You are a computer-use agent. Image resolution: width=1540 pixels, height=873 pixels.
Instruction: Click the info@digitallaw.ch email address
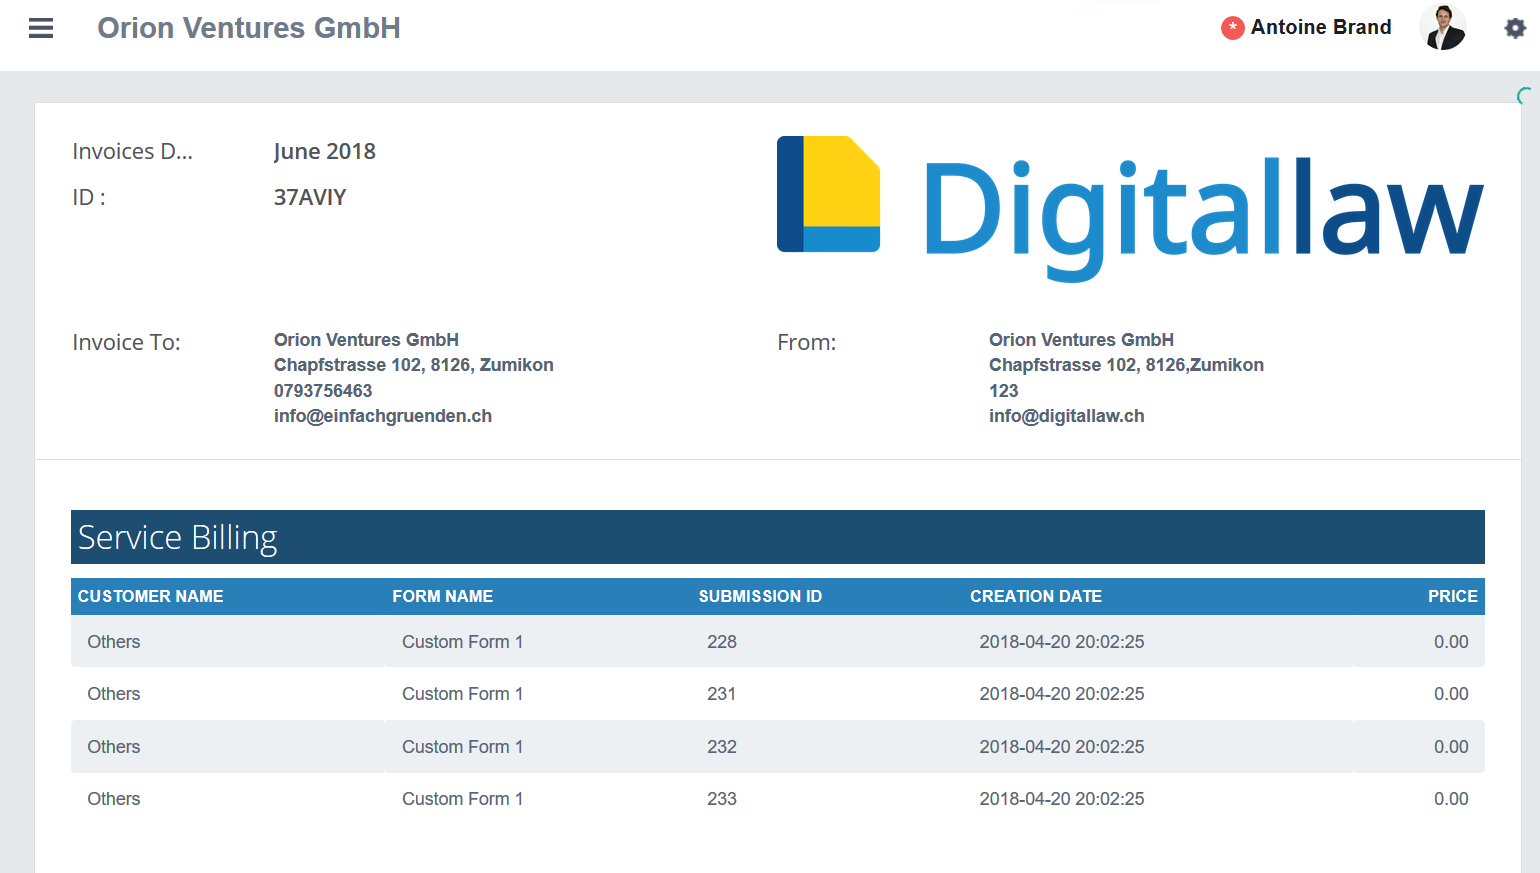pos(1066,416)
